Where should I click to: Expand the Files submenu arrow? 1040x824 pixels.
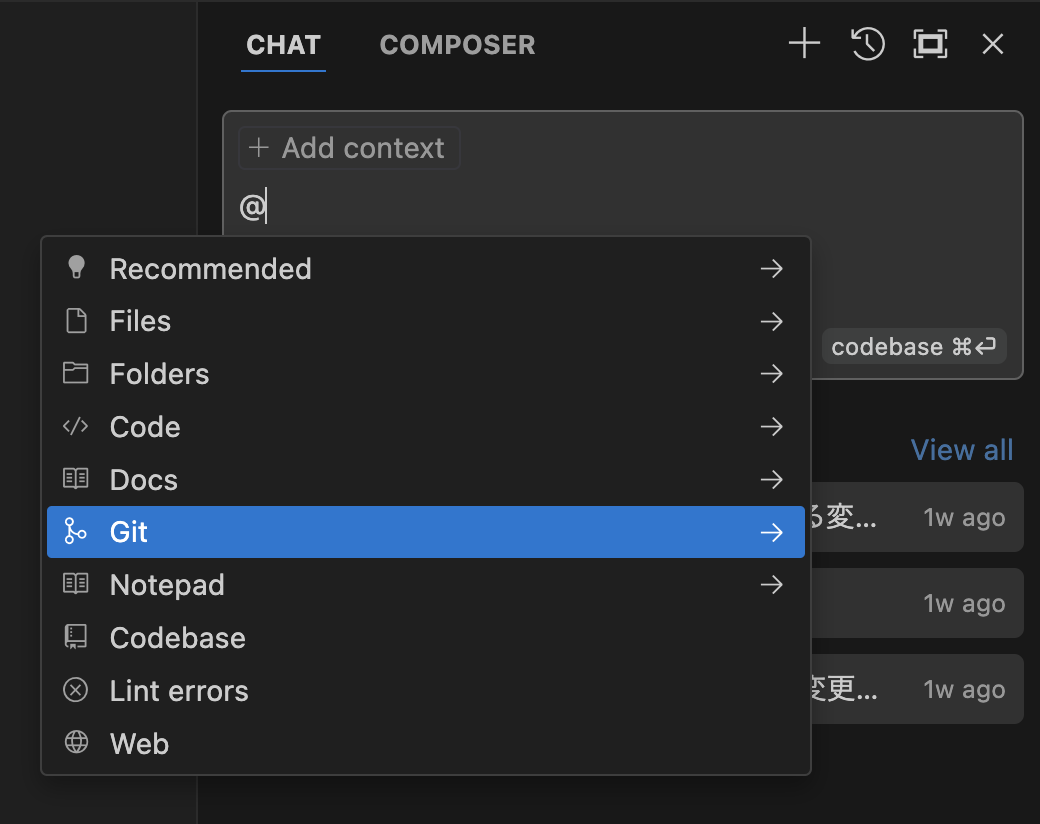point(771,322)
